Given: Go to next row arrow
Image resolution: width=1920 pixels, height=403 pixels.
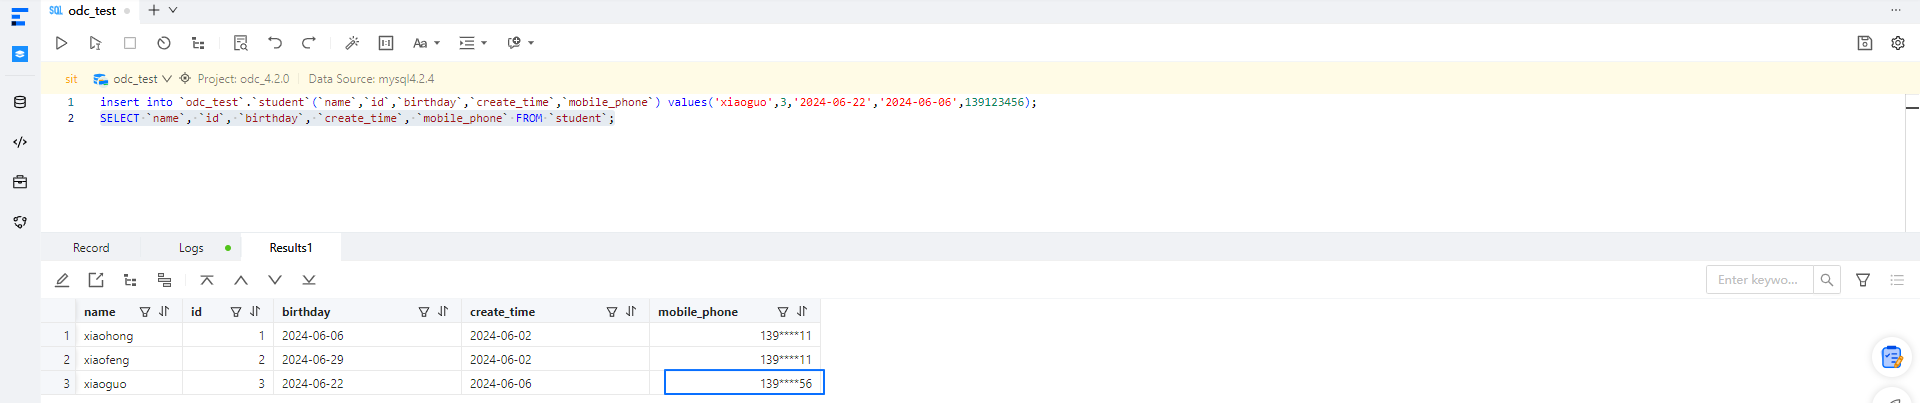Looking at the screenshot, I should [x=275, y=280].
